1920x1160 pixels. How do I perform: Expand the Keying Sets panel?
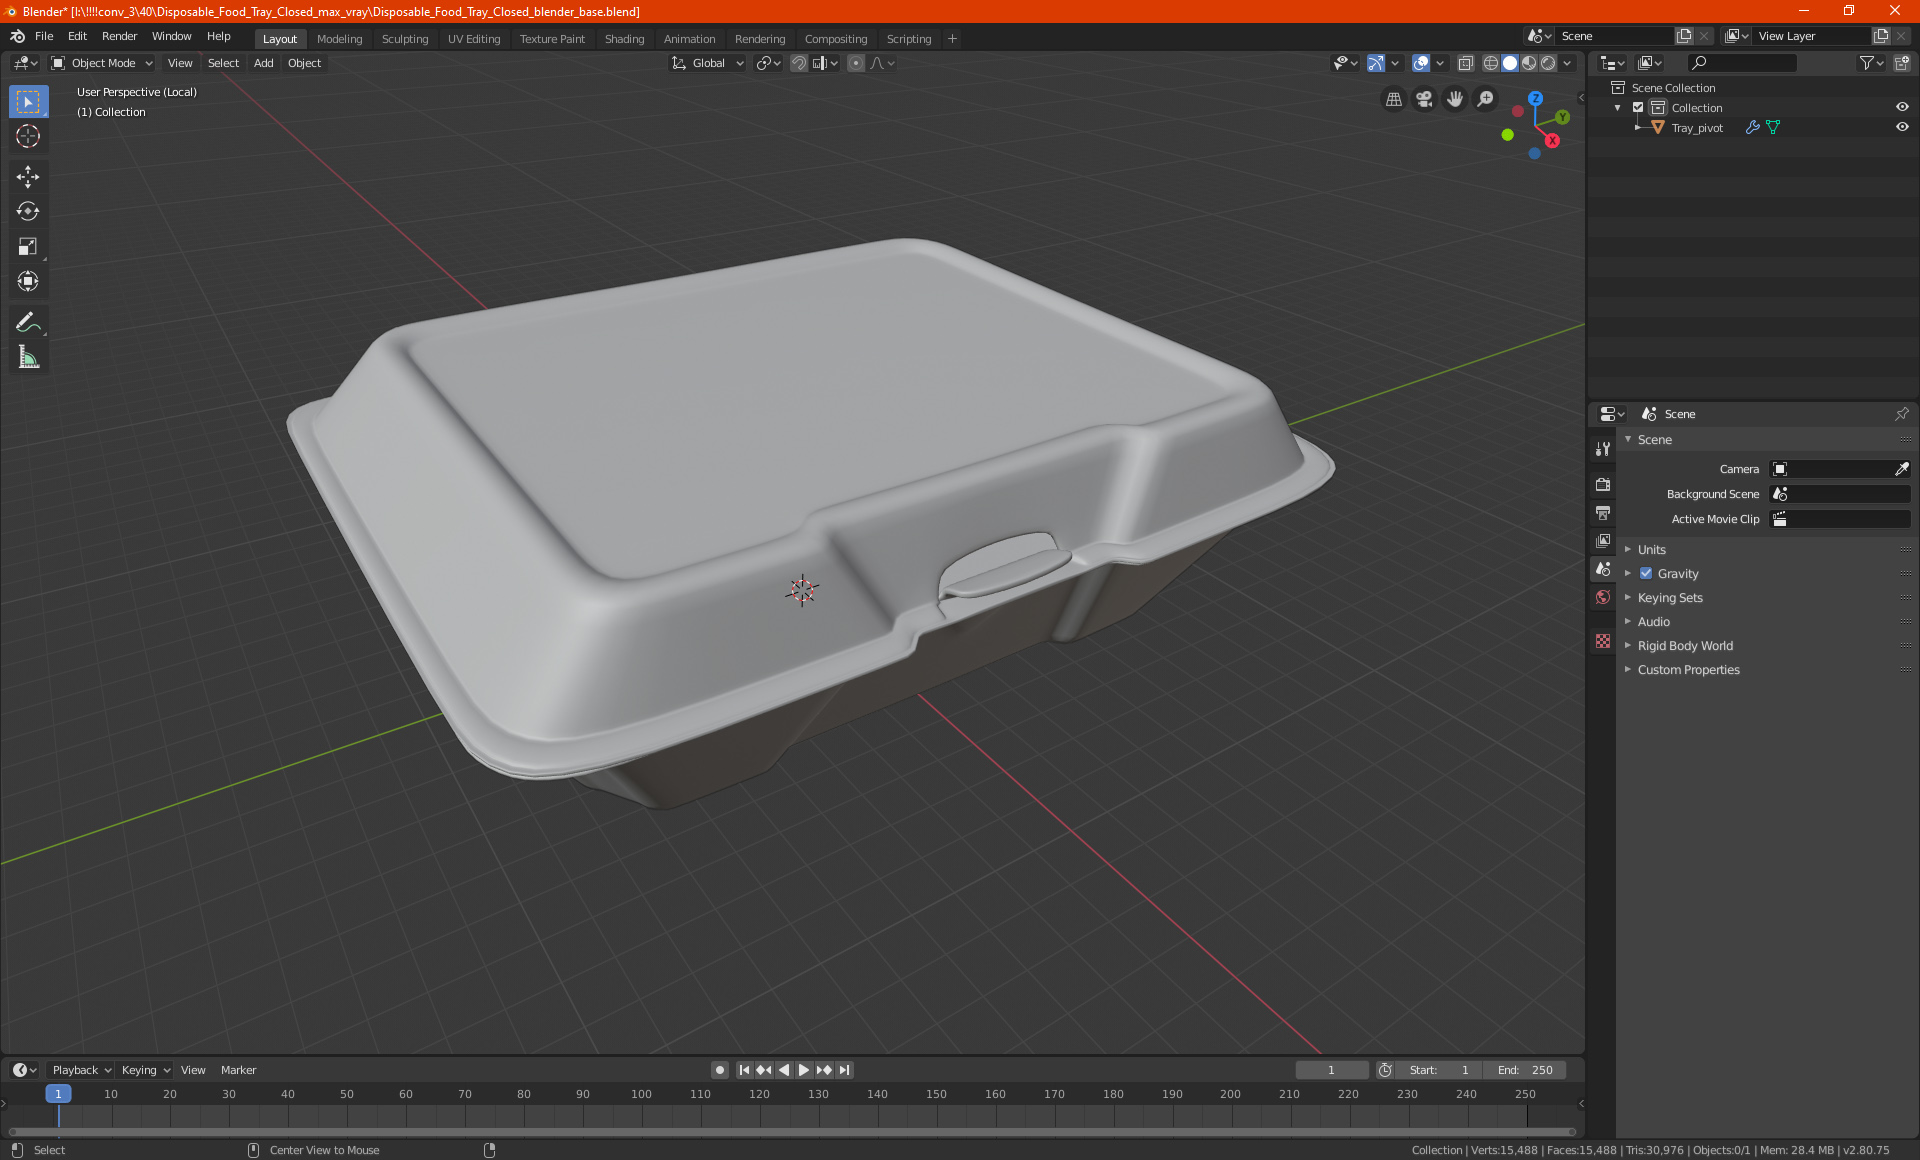tap(1670, 598)
